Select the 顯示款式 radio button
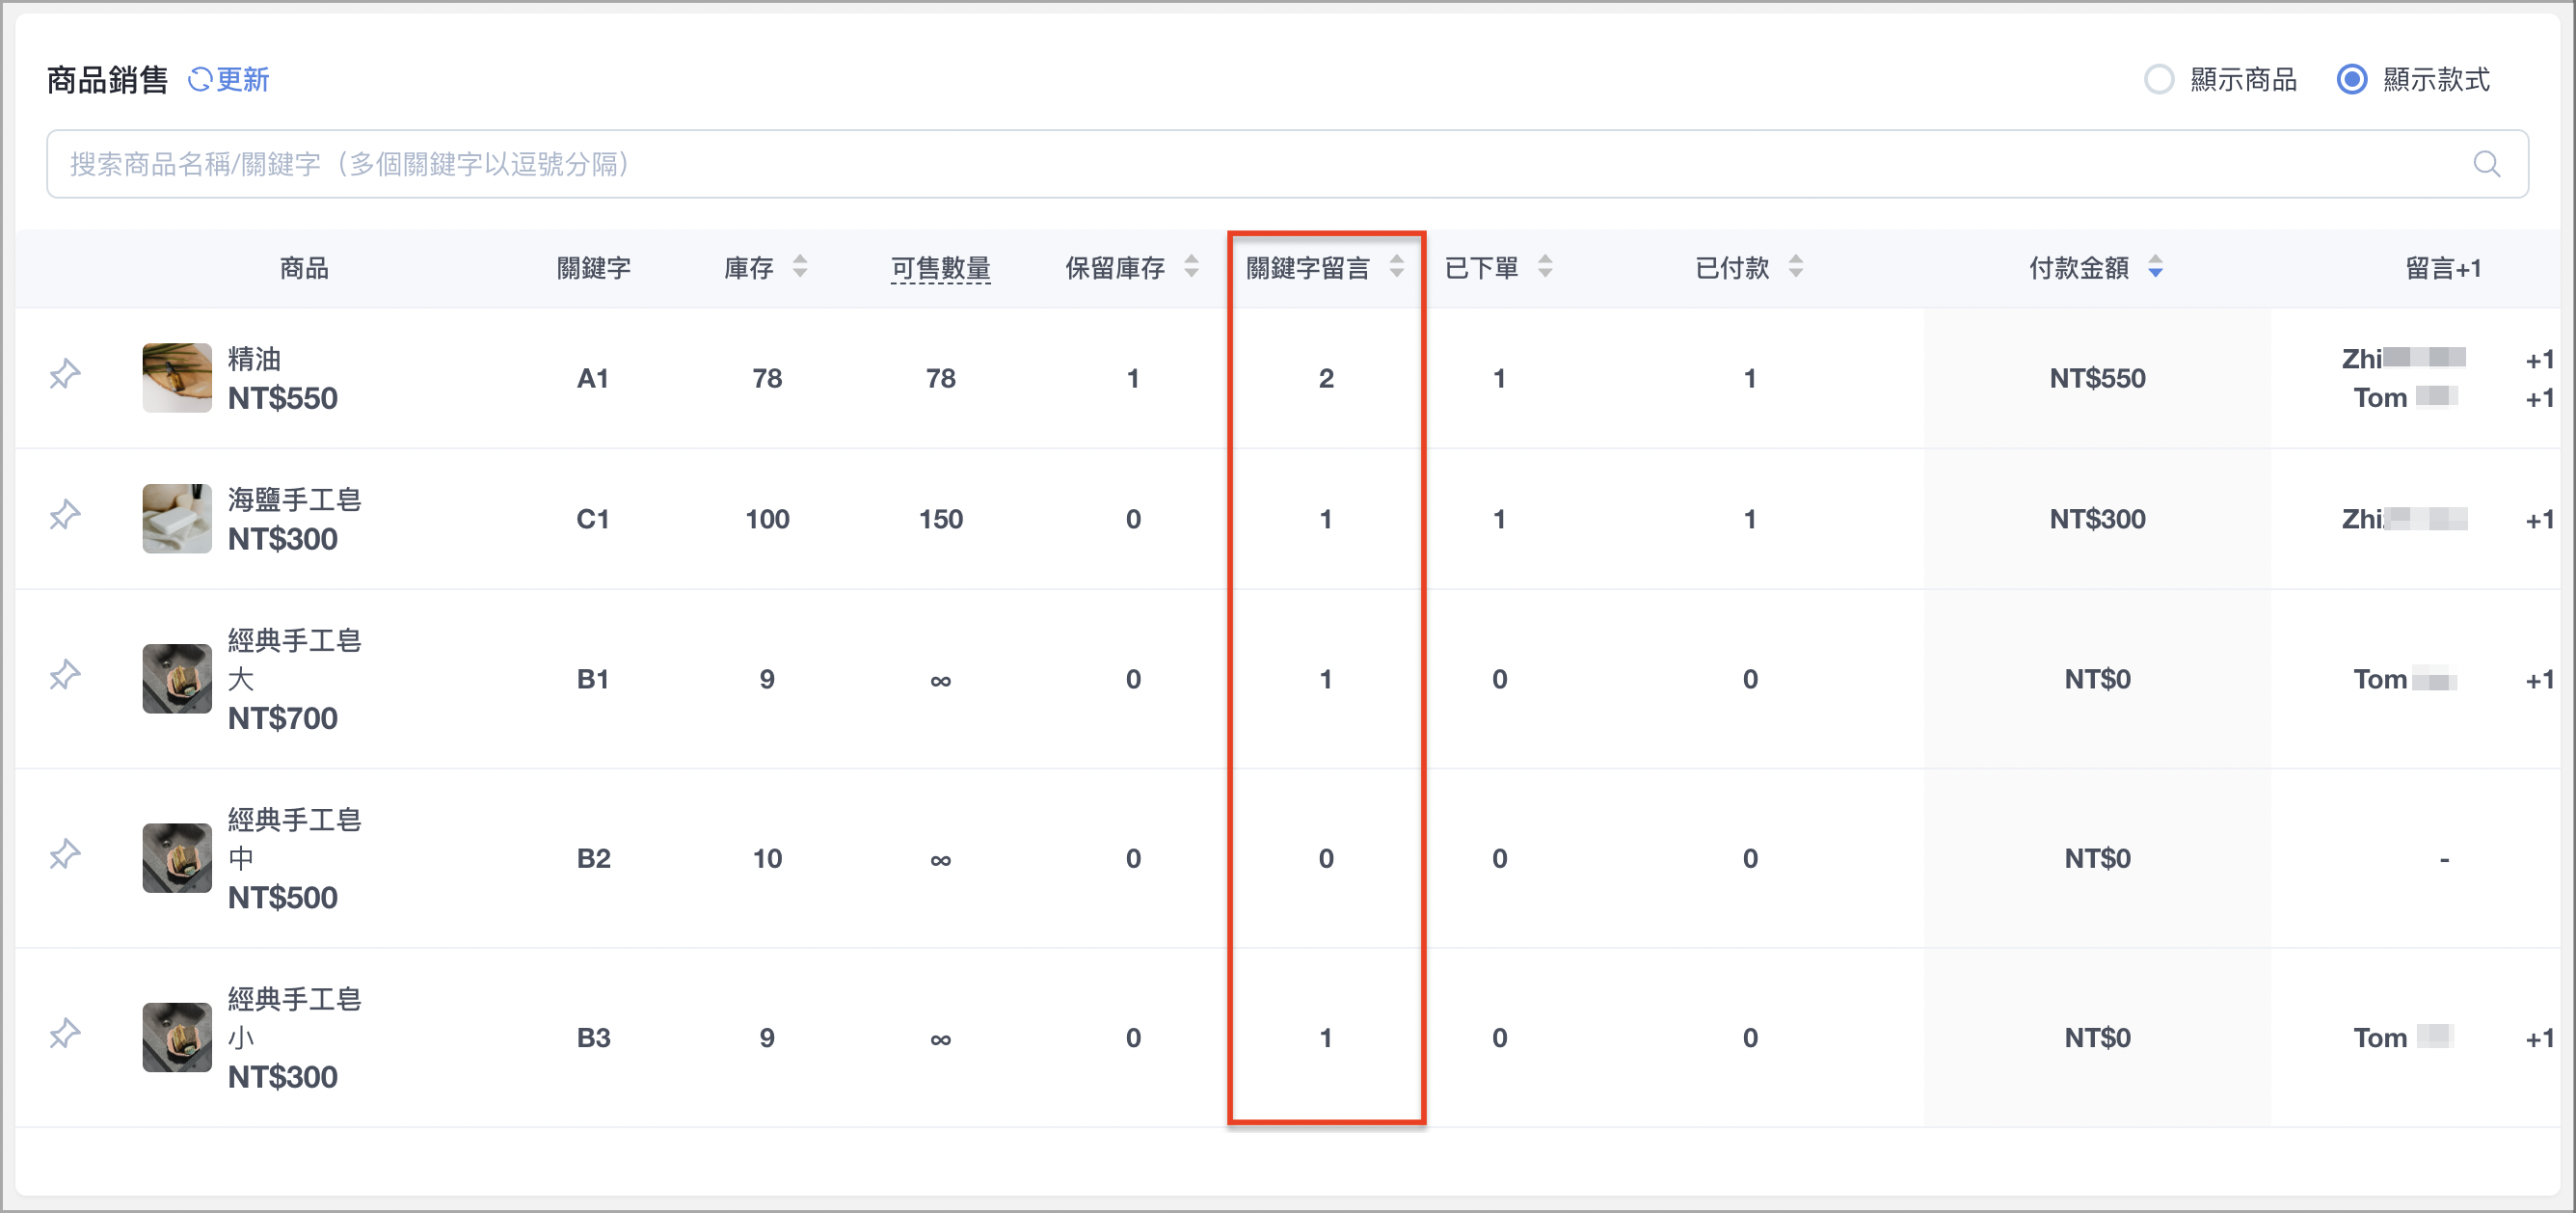This screenshot has width=2576, height=1213. tap(2351, 80)
